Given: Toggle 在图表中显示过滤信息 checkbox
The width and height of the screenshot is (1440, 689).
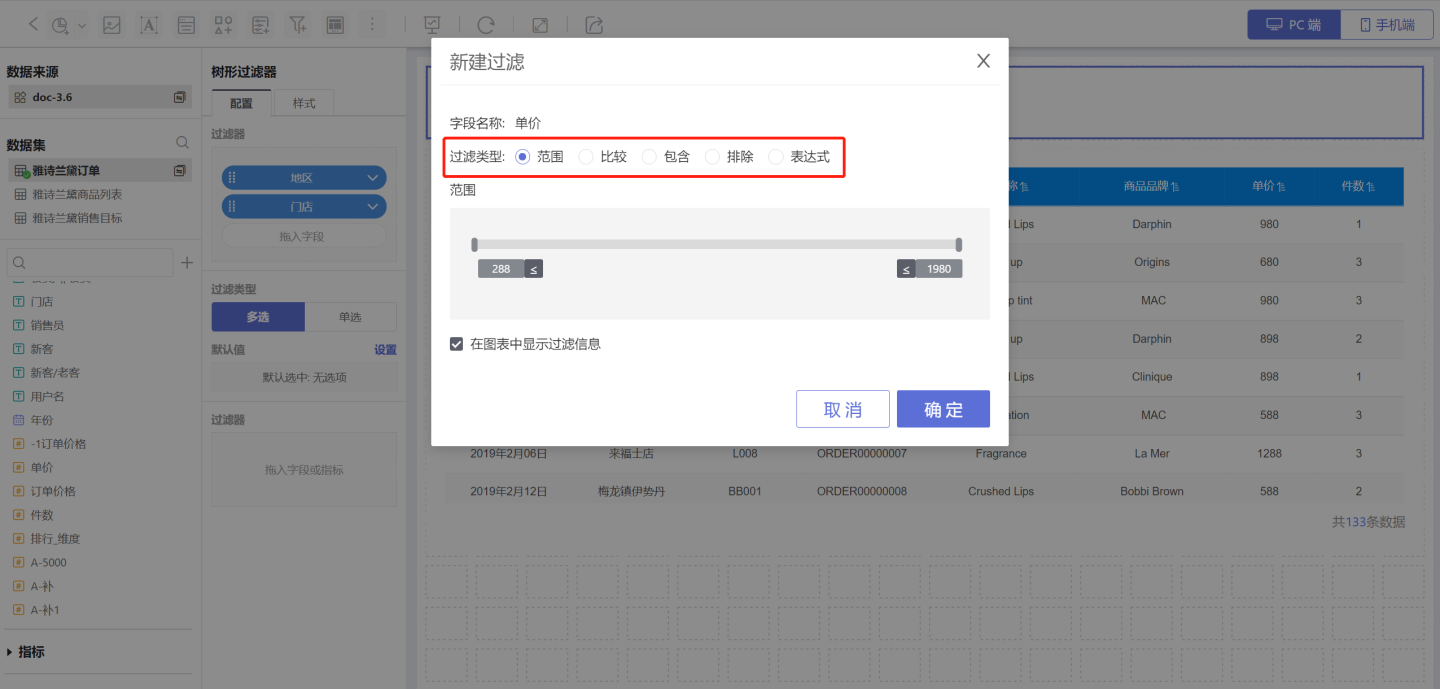Looking at the screenshot, I should tap(457, 344).
